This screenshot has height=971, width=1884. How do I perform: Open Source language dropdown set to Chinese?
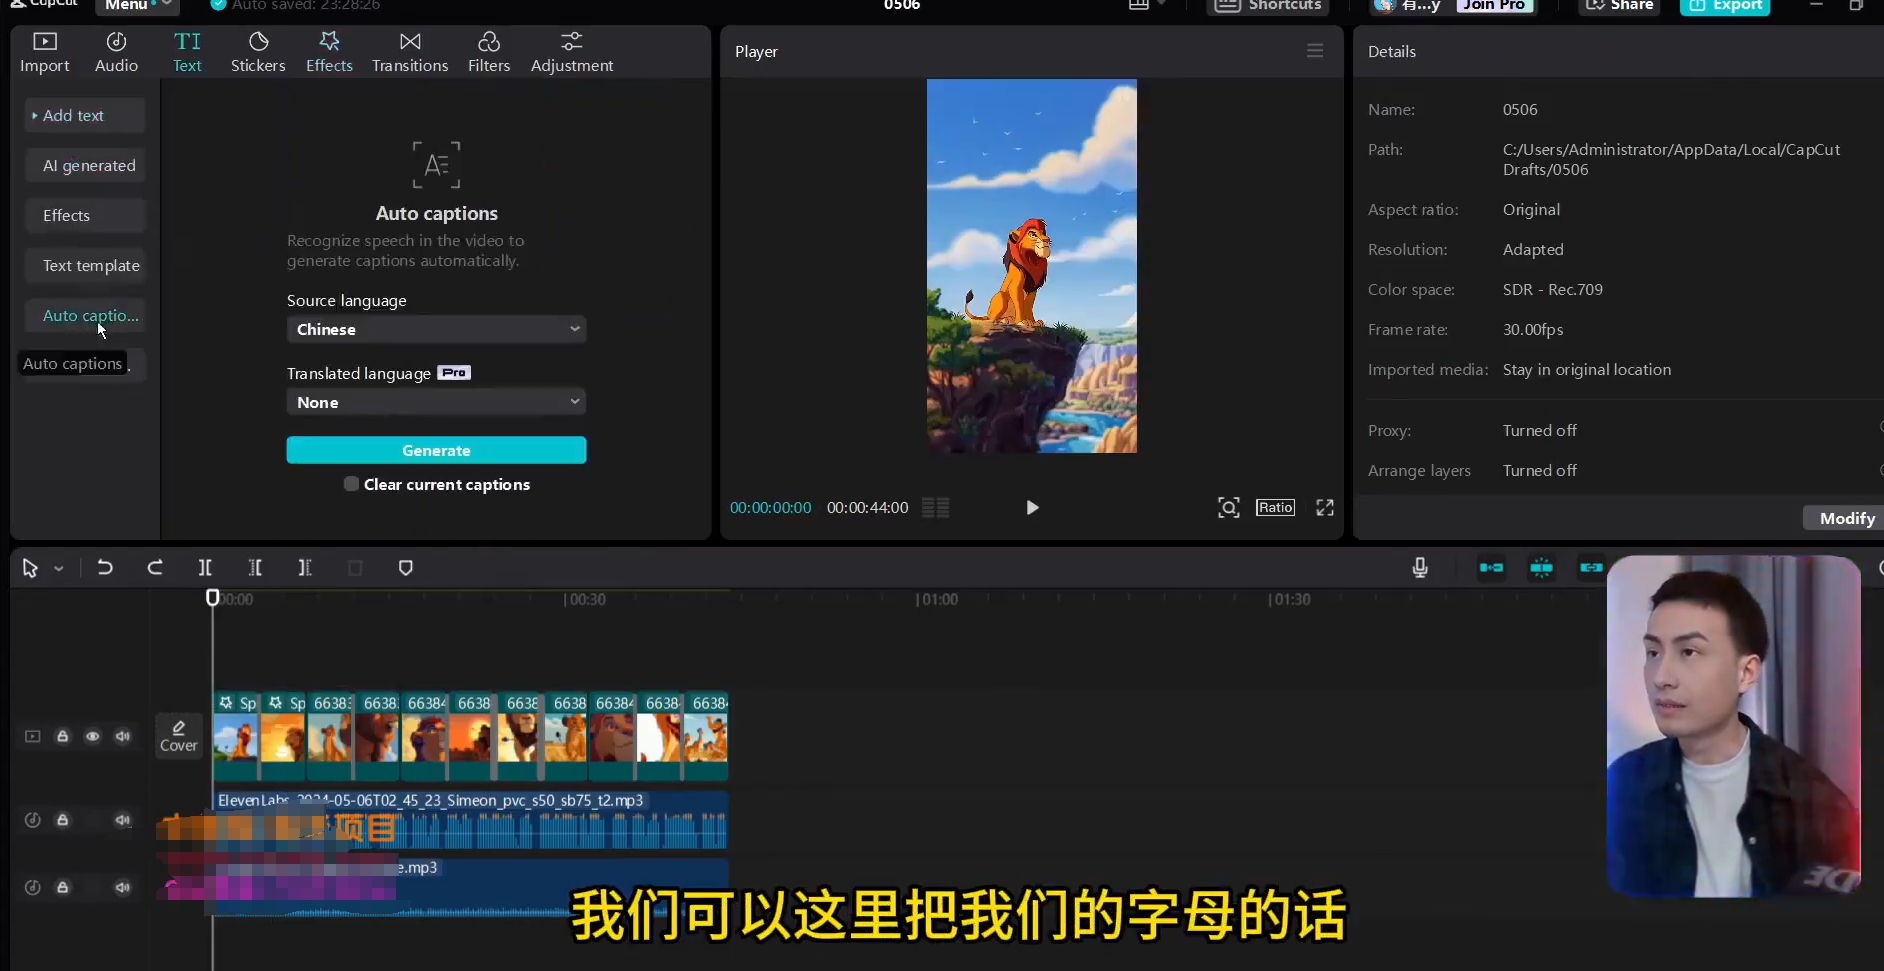pos(436,329)
